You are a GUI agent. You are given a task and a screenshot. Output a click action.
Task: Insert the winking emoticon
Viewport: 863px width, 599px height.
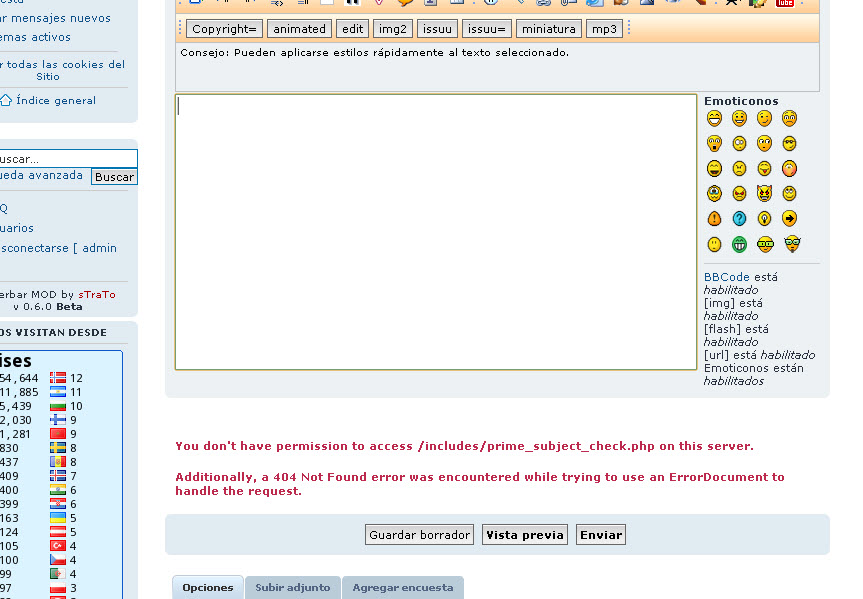click(764, 118)
